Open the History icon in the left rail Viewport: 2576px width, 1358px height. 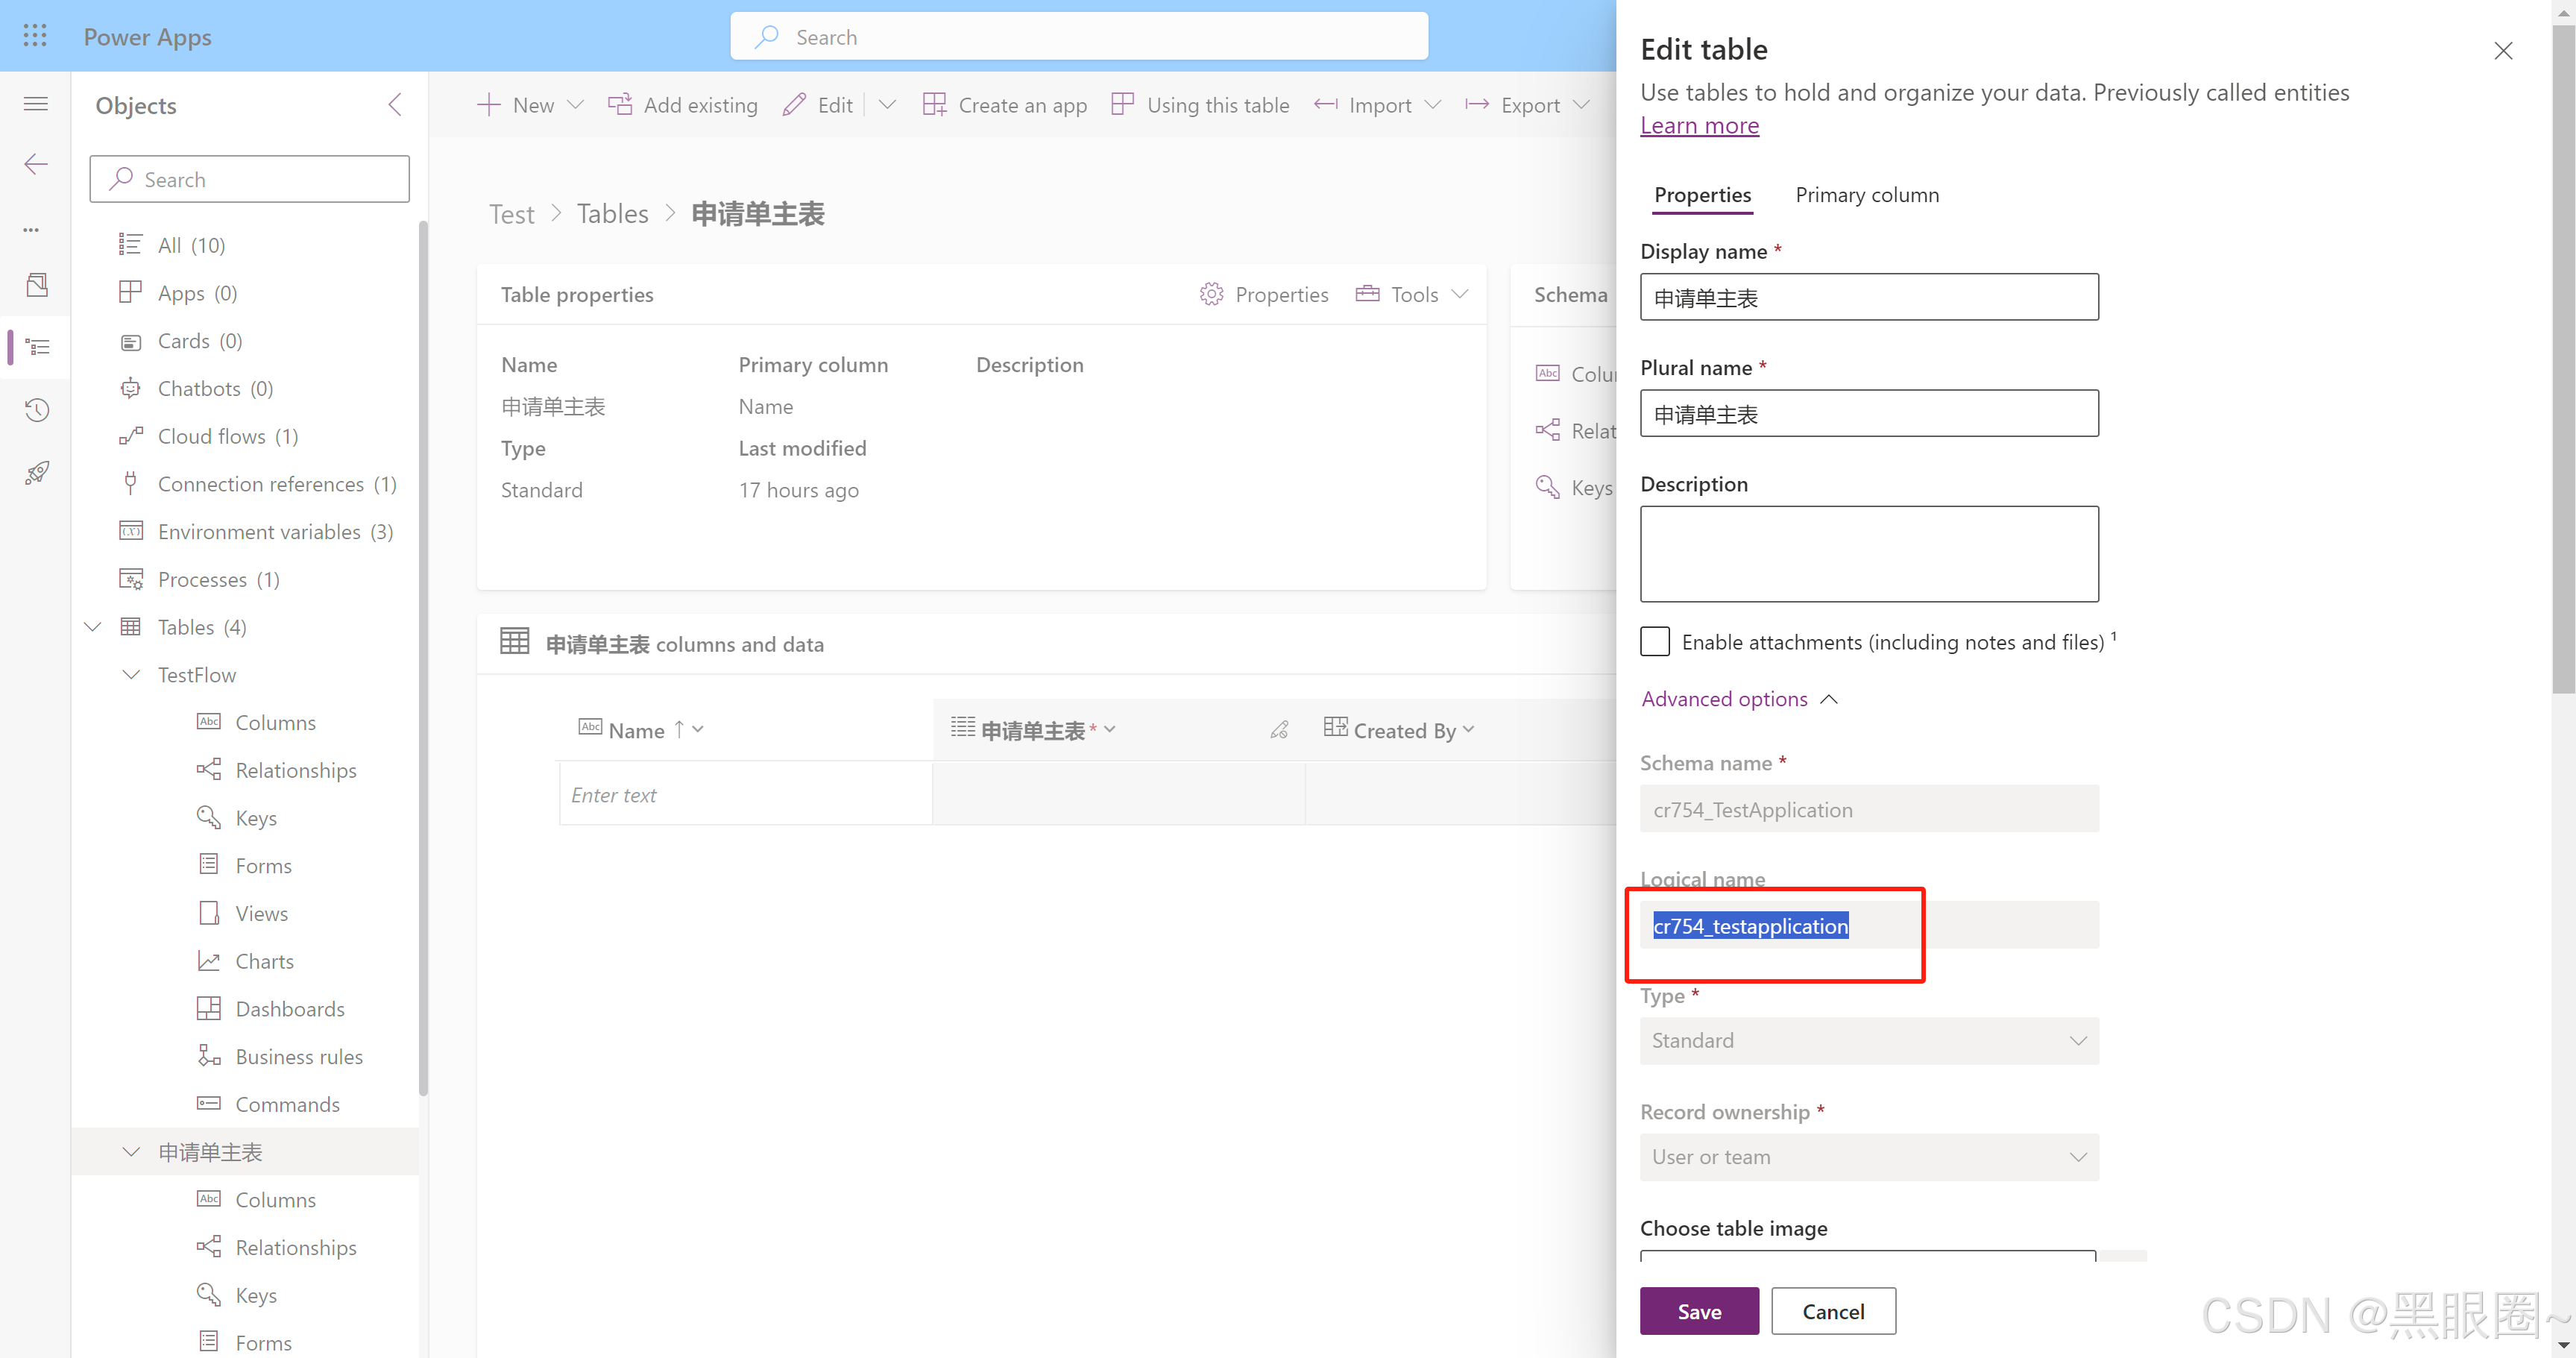pyautogui.click(x=36, y=409)
